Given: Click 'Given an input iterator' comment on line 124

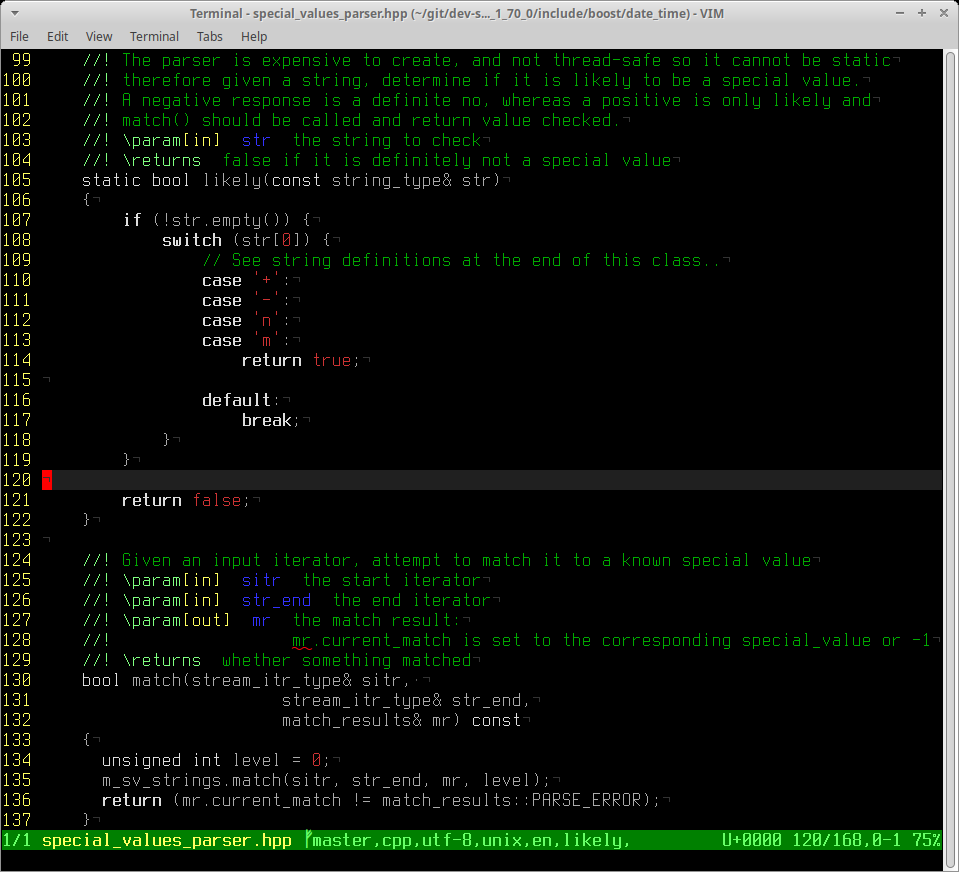Looking at the screenshot, I should pyautogui.click(x=236, y=561).
